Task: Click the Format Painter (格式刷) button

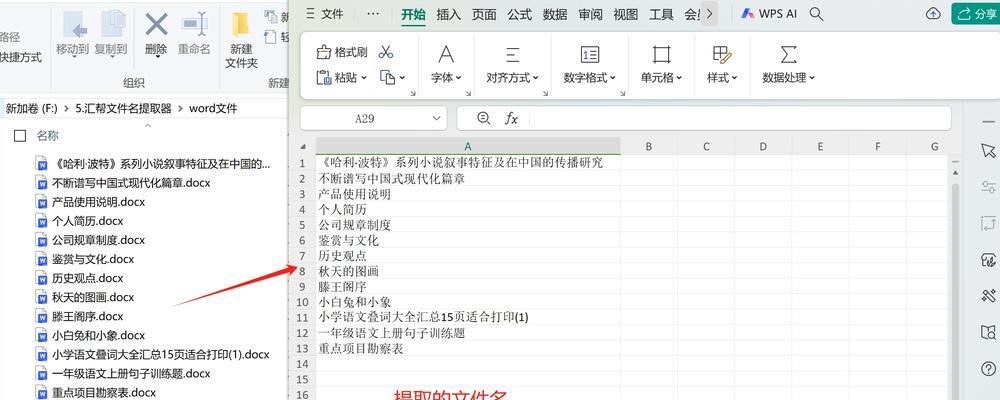Action: [342, 52]
